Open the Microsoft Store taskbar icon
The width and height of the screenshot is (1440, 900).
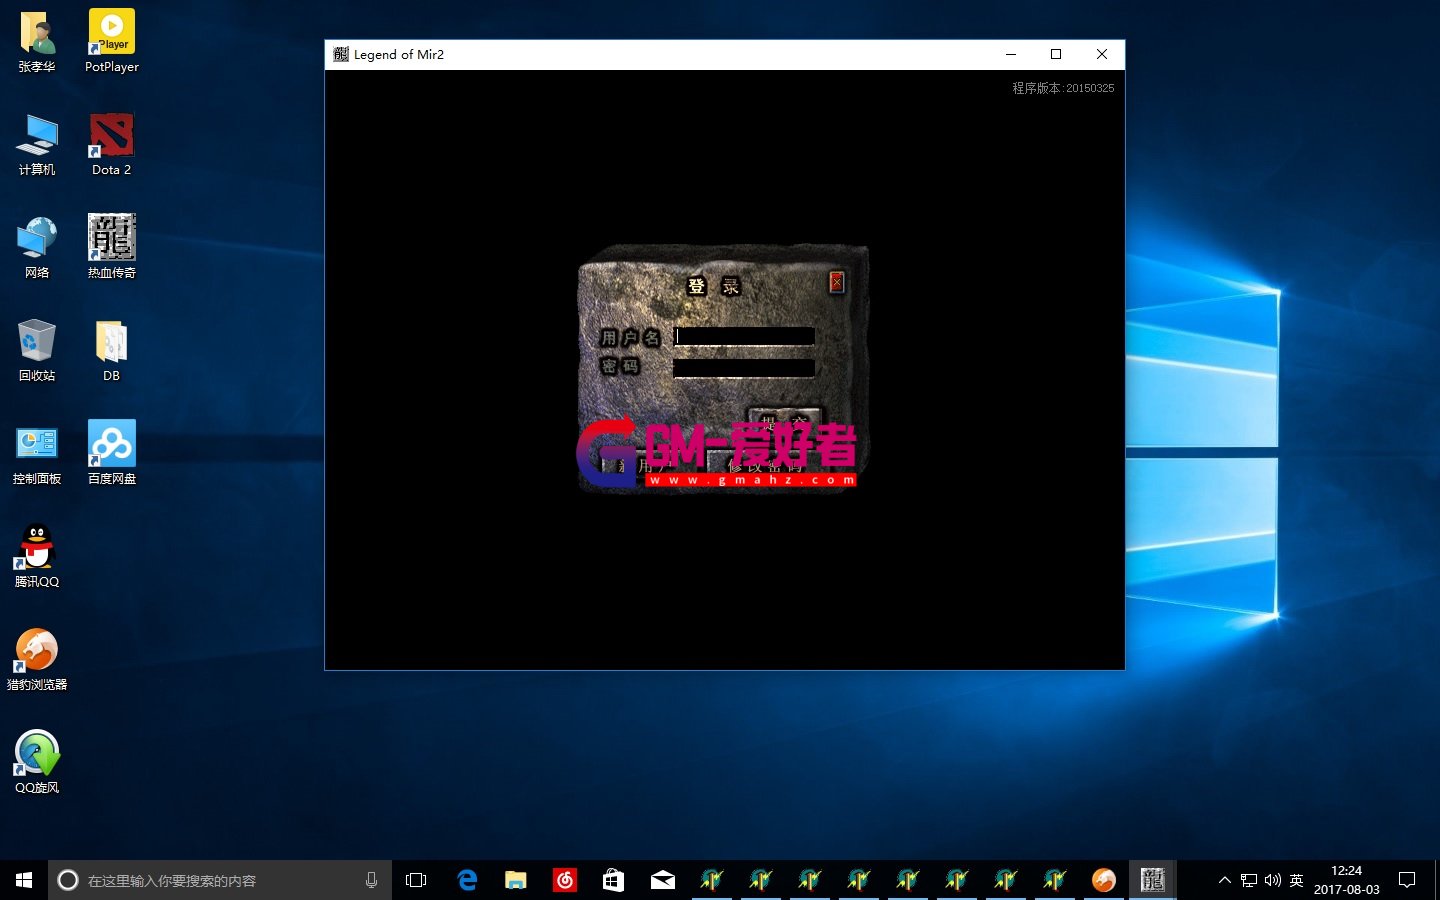[x=613, y=880]
